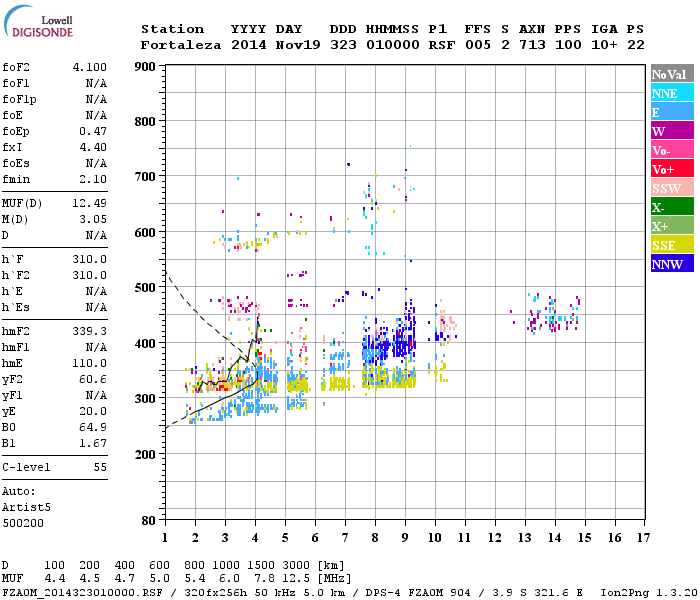This screenshot has width=700, height=600.
Task: Click the D 3000 distance column header
Action: point(296,566)
